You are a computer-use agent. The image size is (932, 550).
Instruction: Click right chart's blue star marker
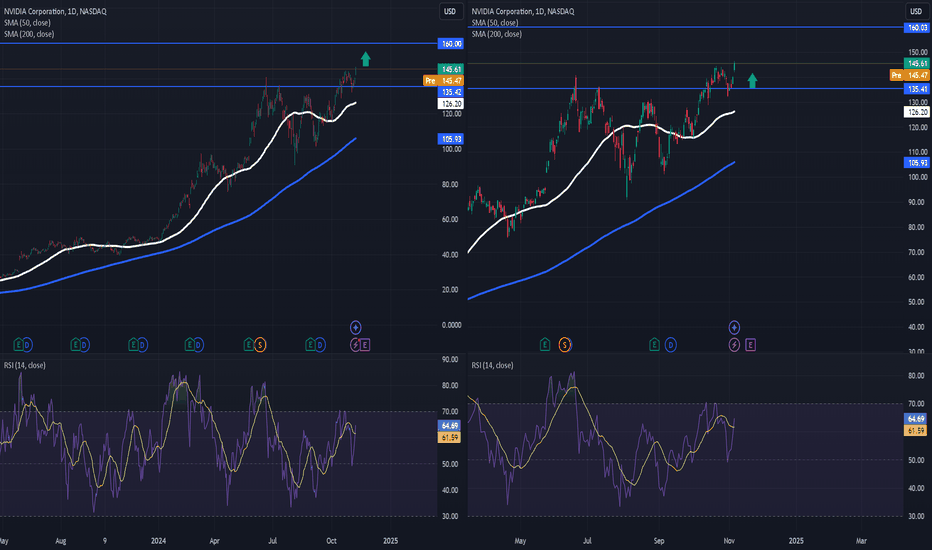tap(734, 327)
